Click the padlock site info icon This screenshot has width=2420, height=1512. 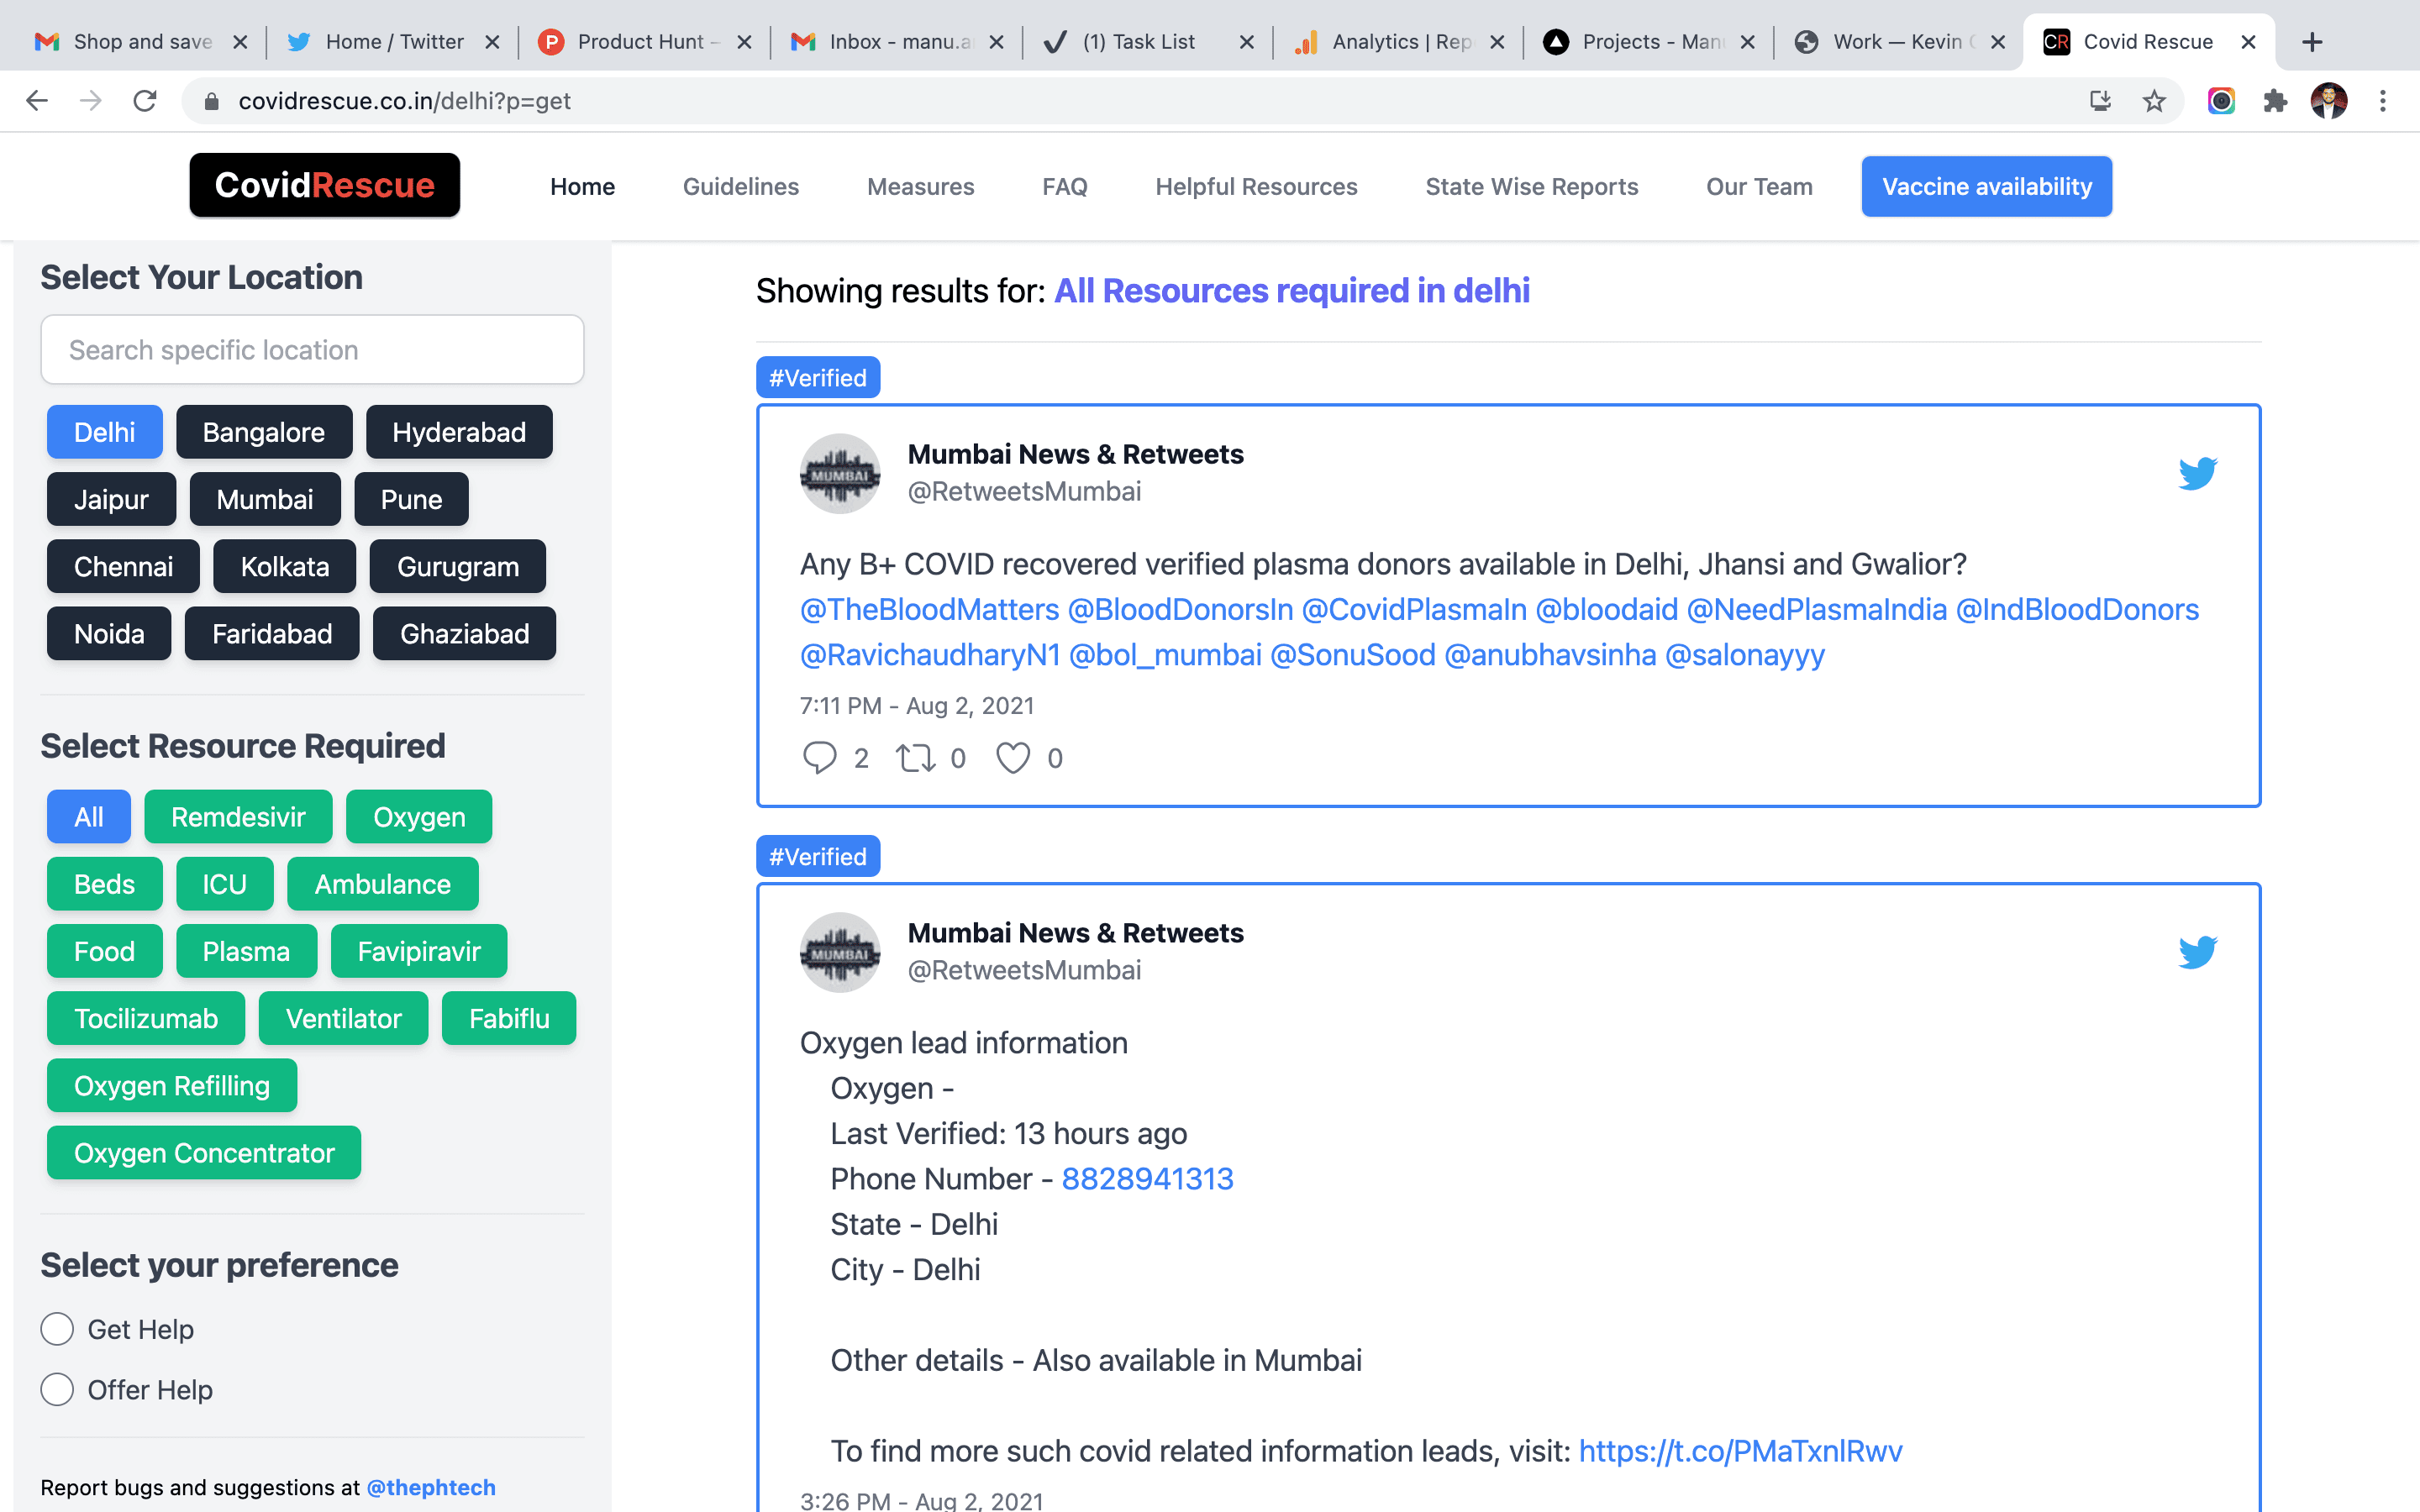pyautogui.click(x=211, y=101)
